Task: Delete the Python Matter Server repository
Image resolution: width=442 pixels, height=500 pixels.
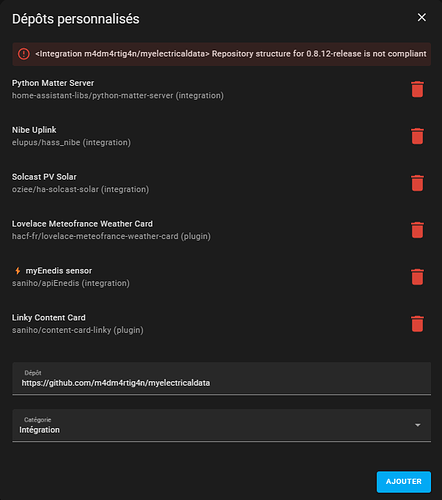Action: 417,89
